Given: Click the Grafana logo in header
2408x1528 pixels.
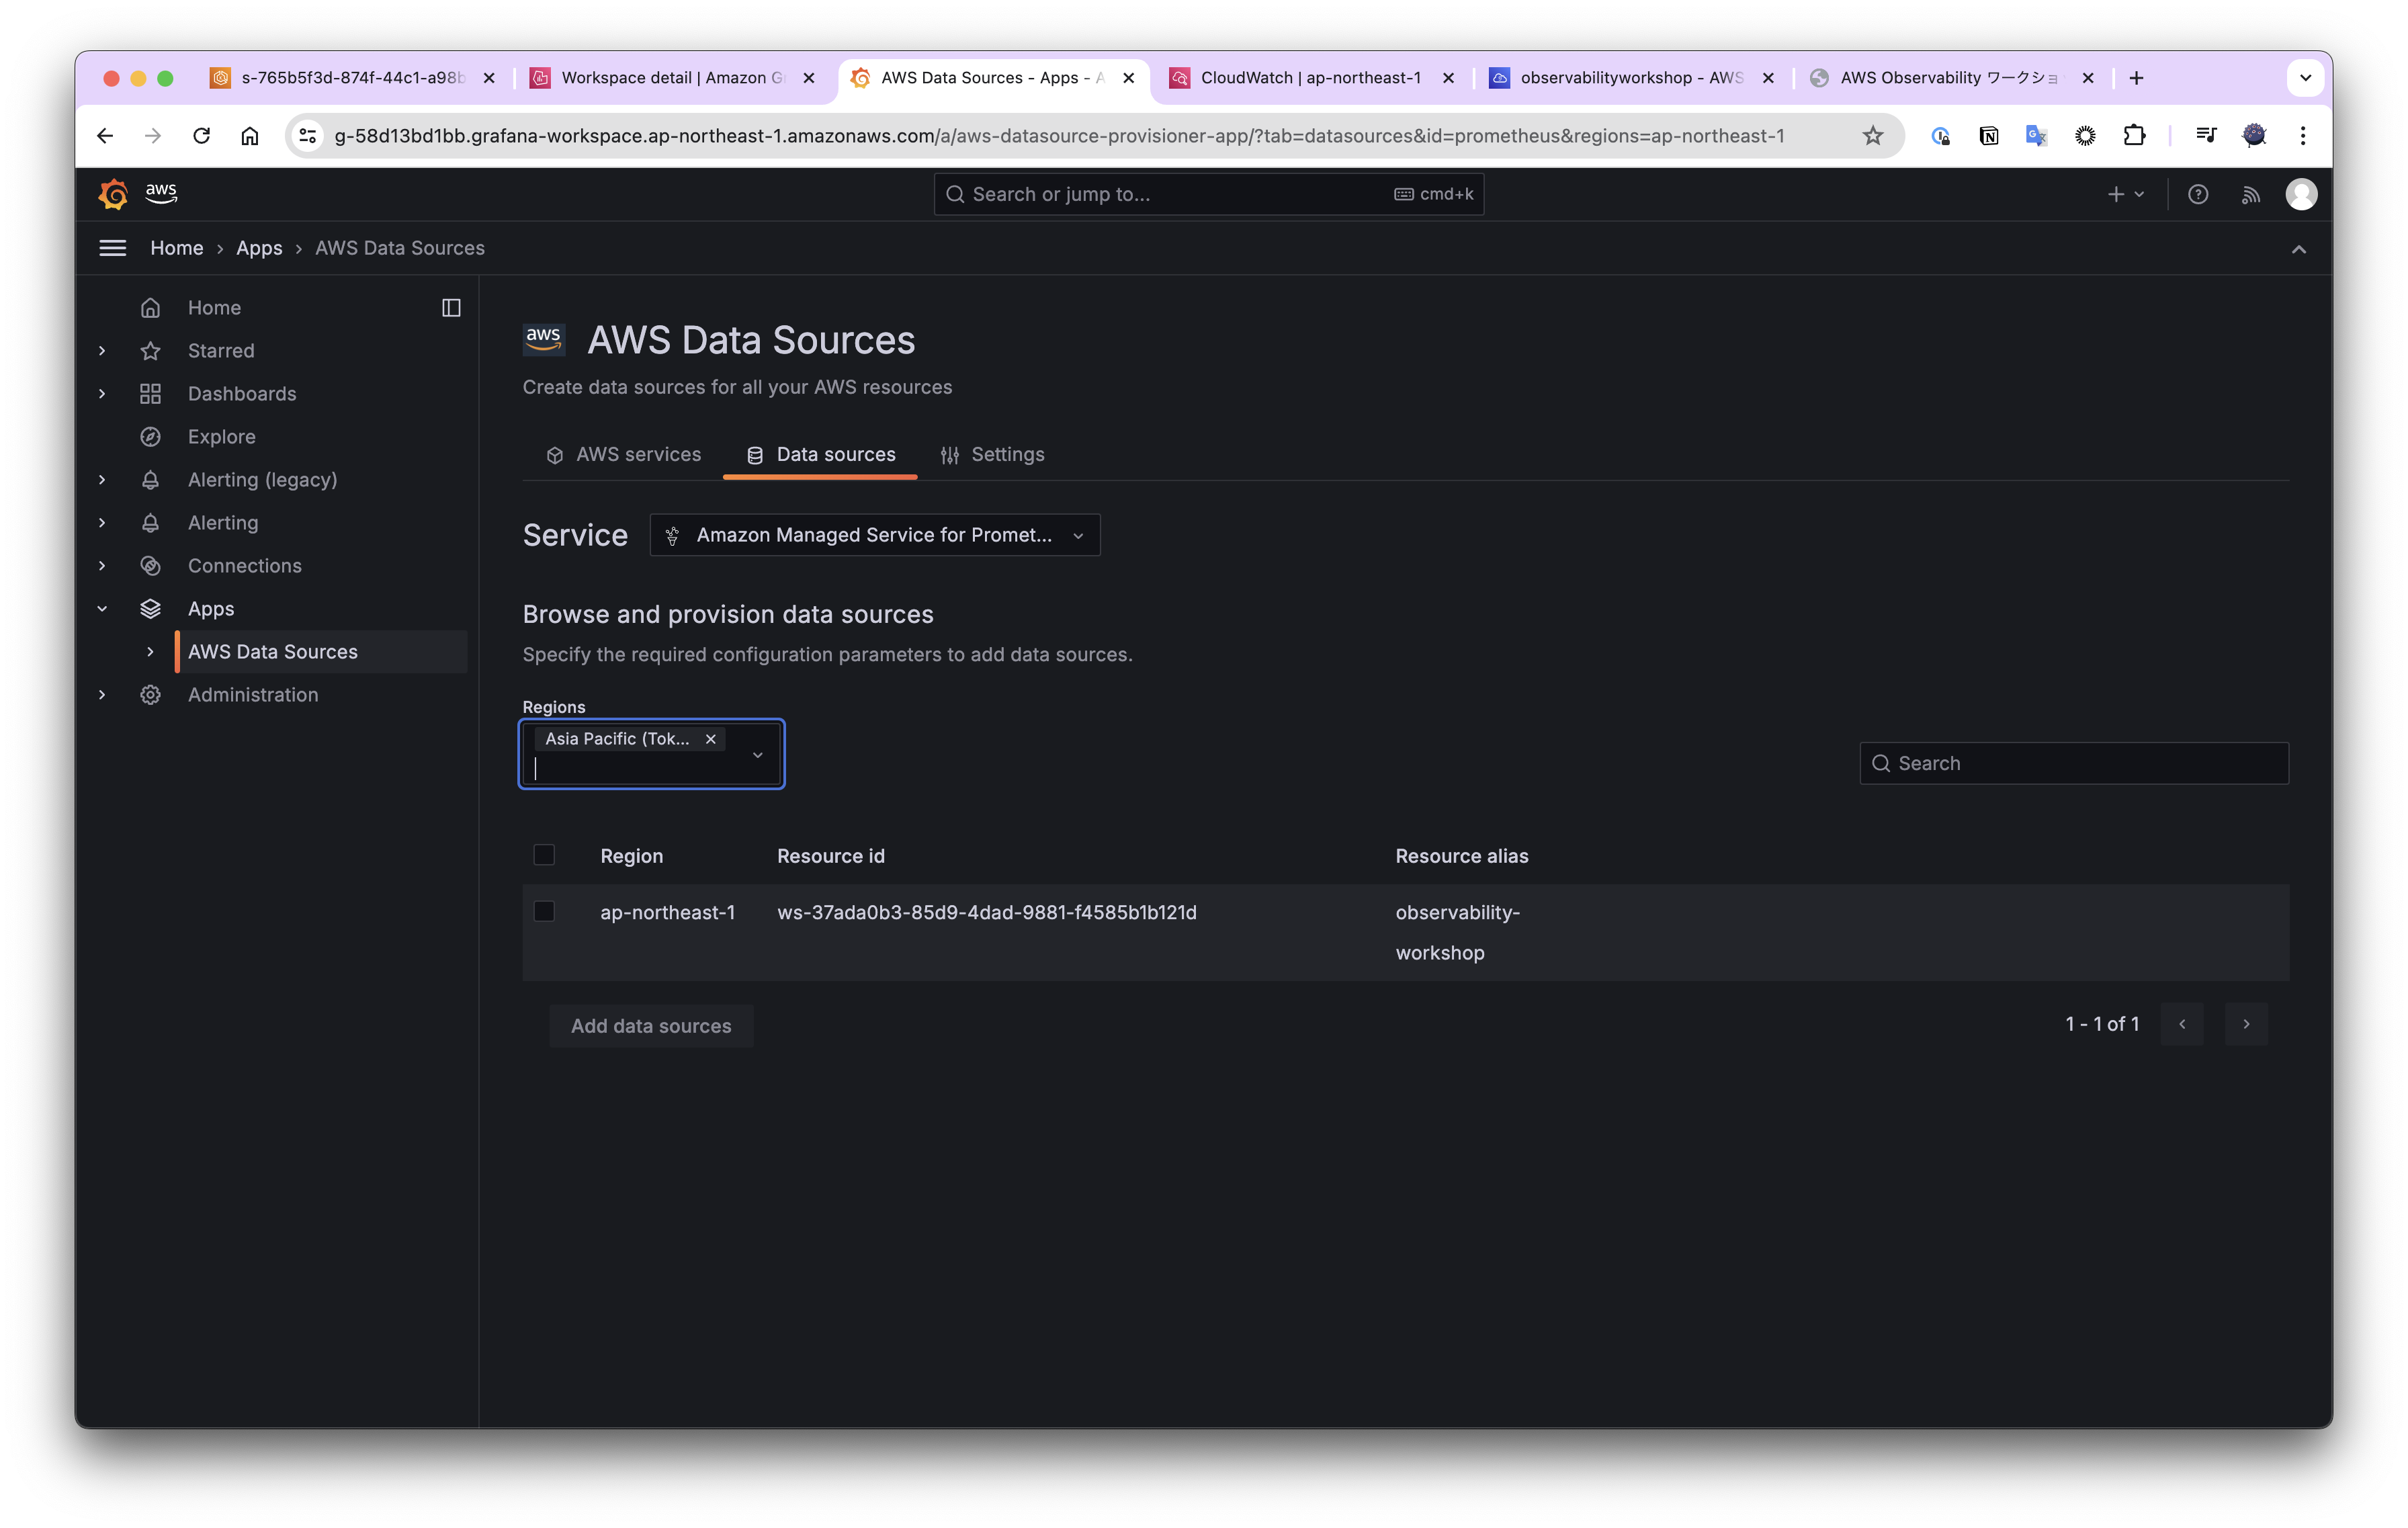Looking at the screenshot, I should pyautogui.click(x=113, y=194).
